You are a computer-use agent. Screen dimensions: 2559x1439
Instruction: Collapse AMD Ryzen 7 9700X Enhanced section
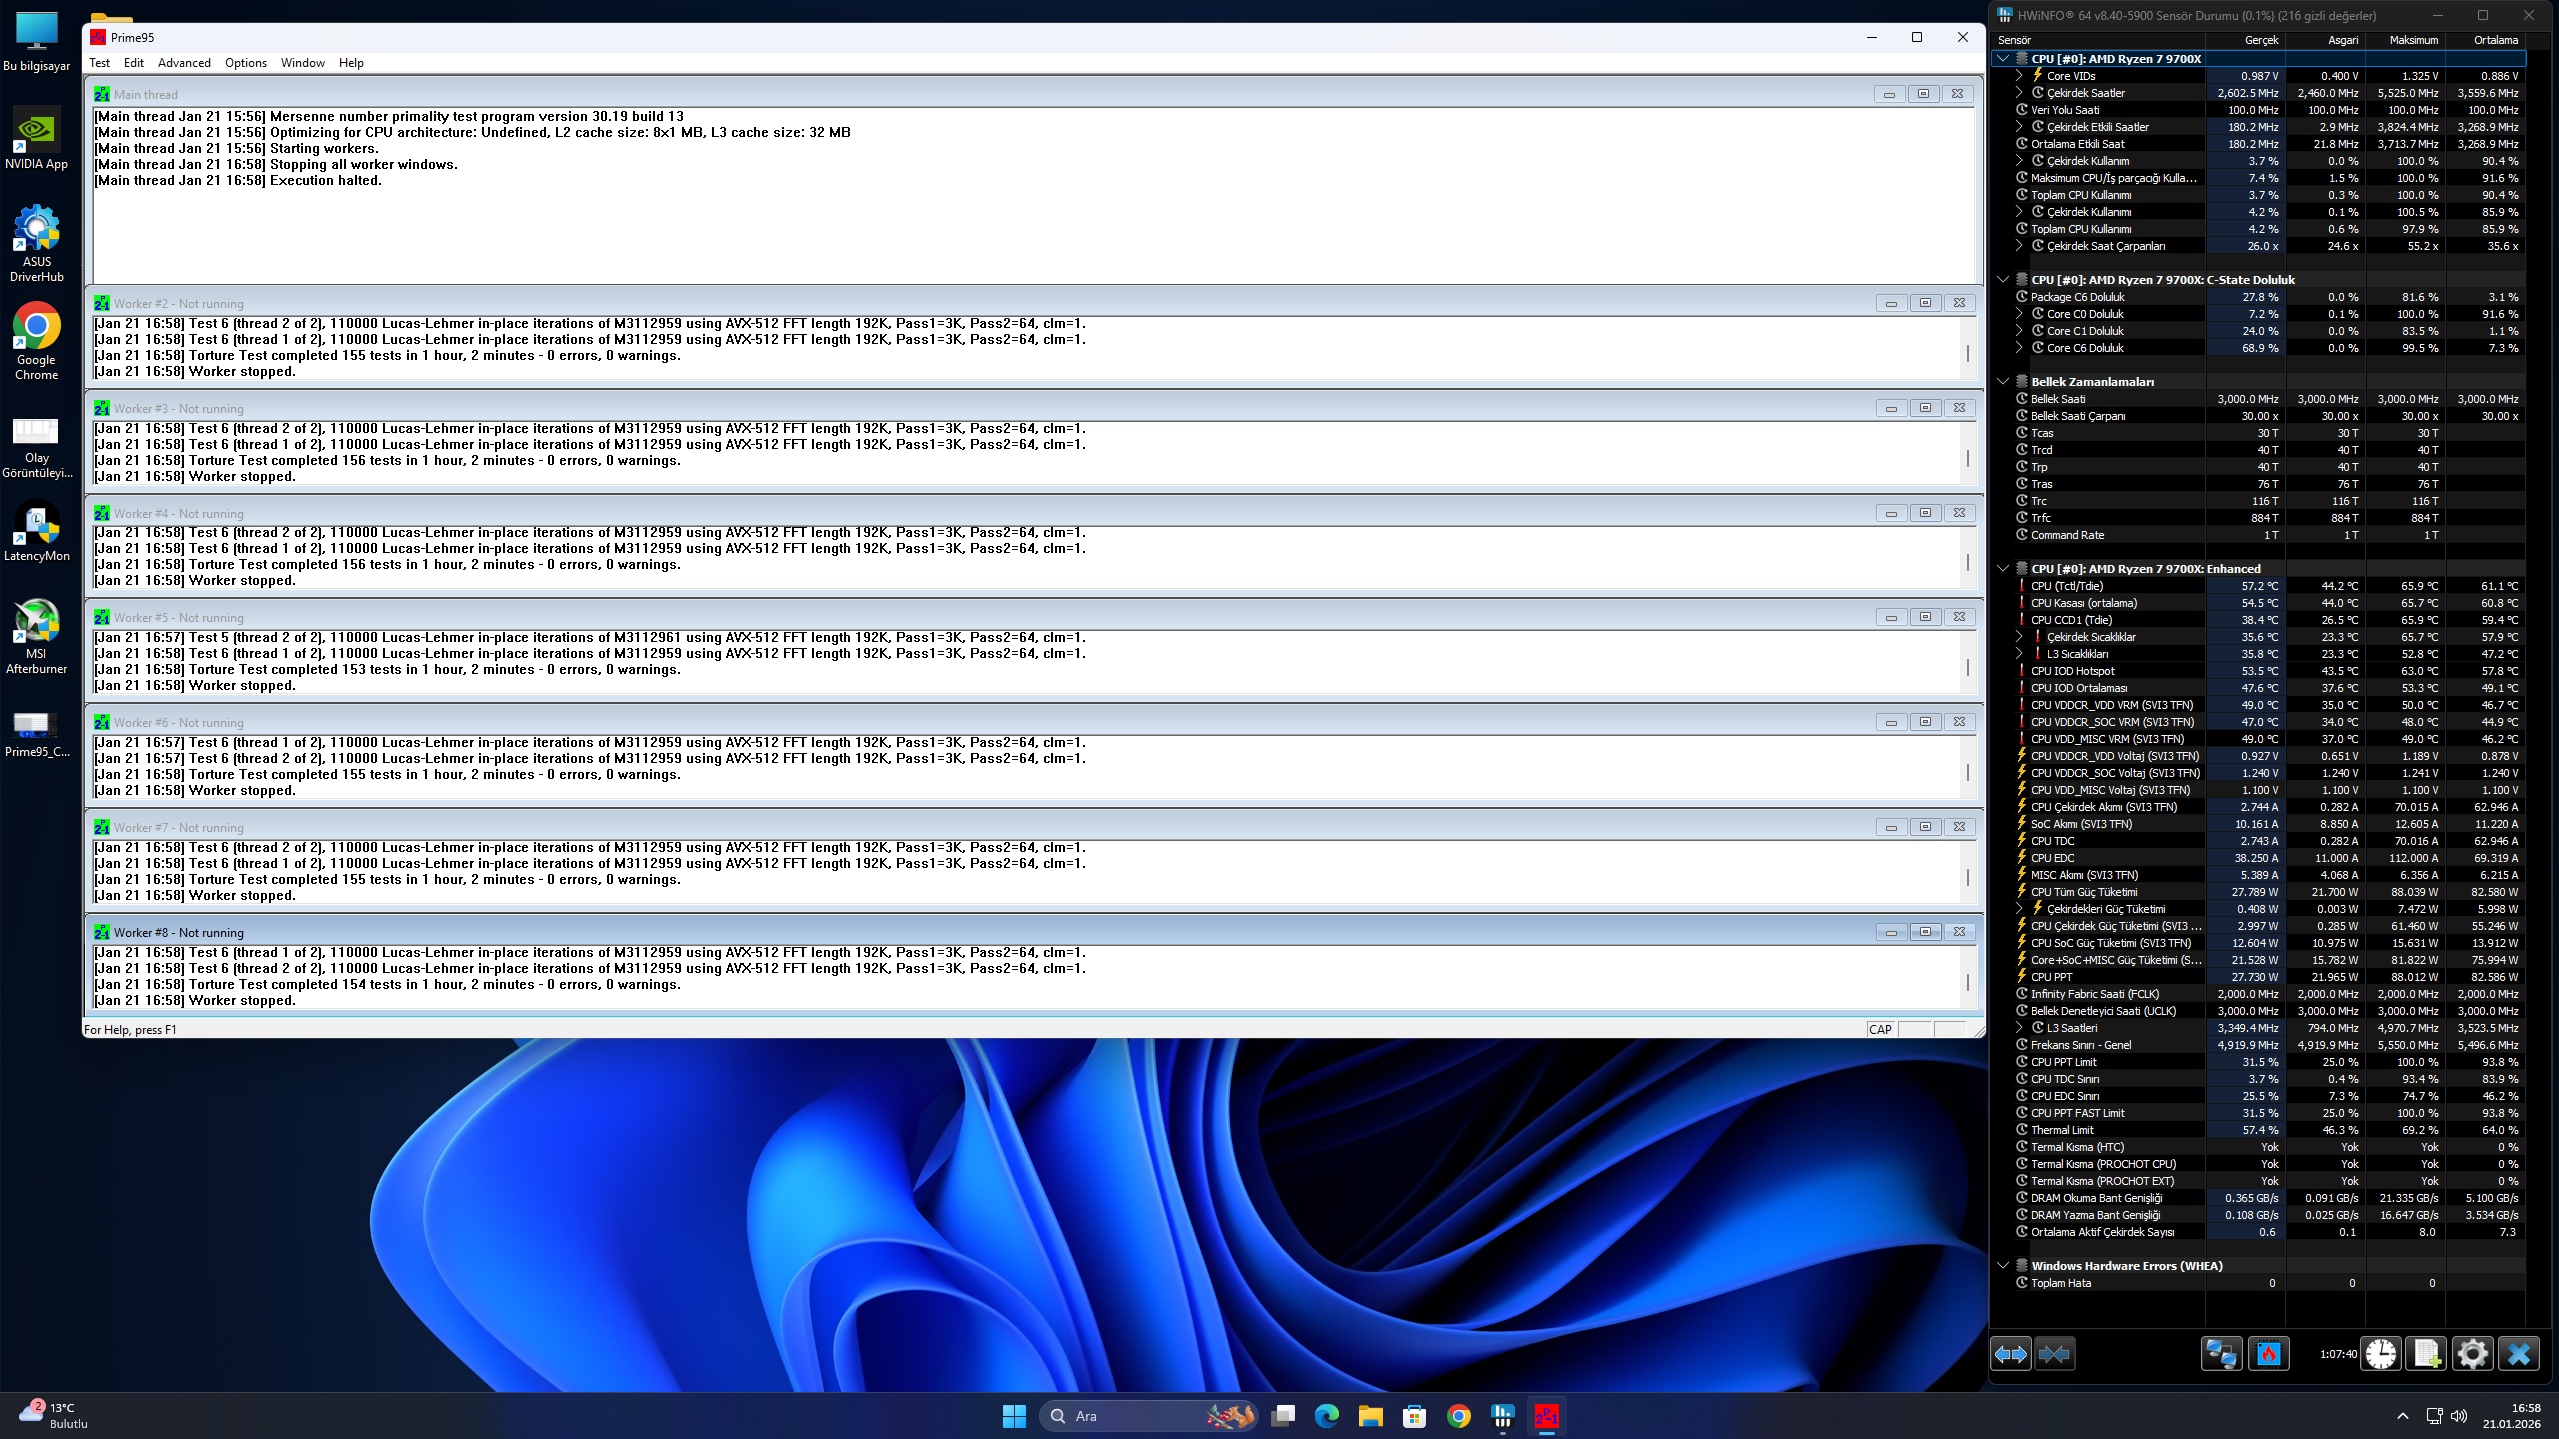[2003, 569]
